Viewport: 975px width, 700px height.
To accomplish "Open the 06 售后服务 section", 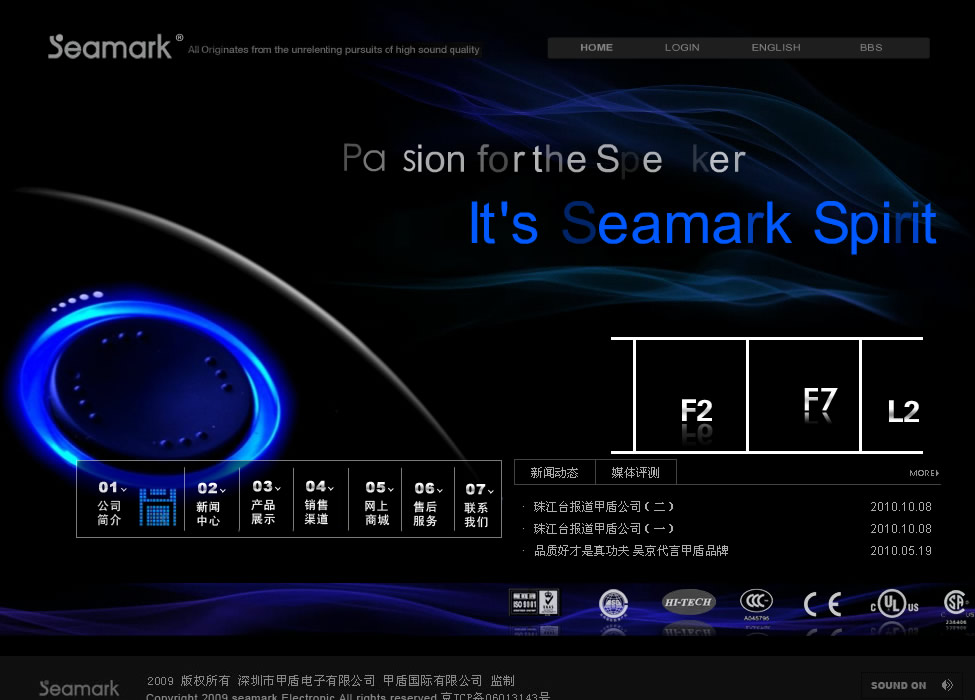I will click(428, 504).
